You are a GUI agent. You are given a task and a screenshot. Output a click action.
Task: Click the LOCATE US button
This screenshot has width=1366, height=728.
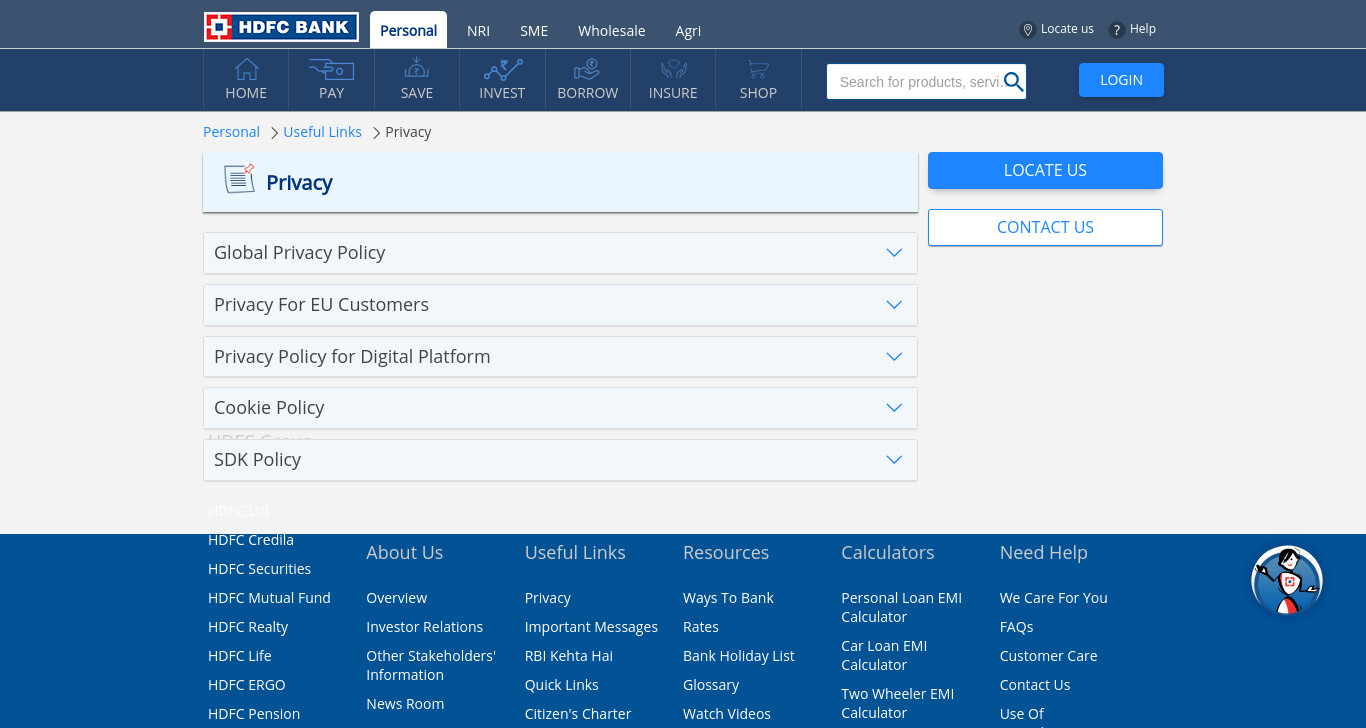[x=1045, y=170]
